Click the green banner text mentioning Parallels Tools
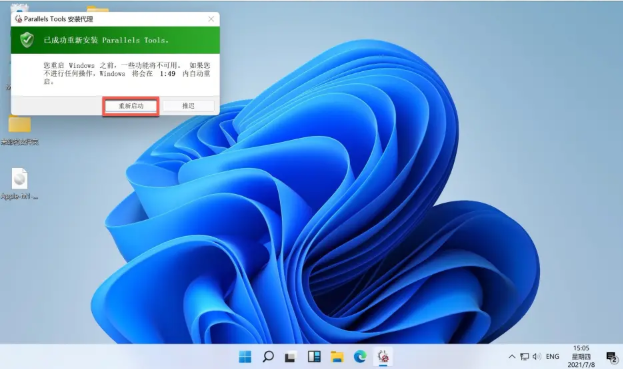This screenshot has width=623, height=373. tap(106, 40)
